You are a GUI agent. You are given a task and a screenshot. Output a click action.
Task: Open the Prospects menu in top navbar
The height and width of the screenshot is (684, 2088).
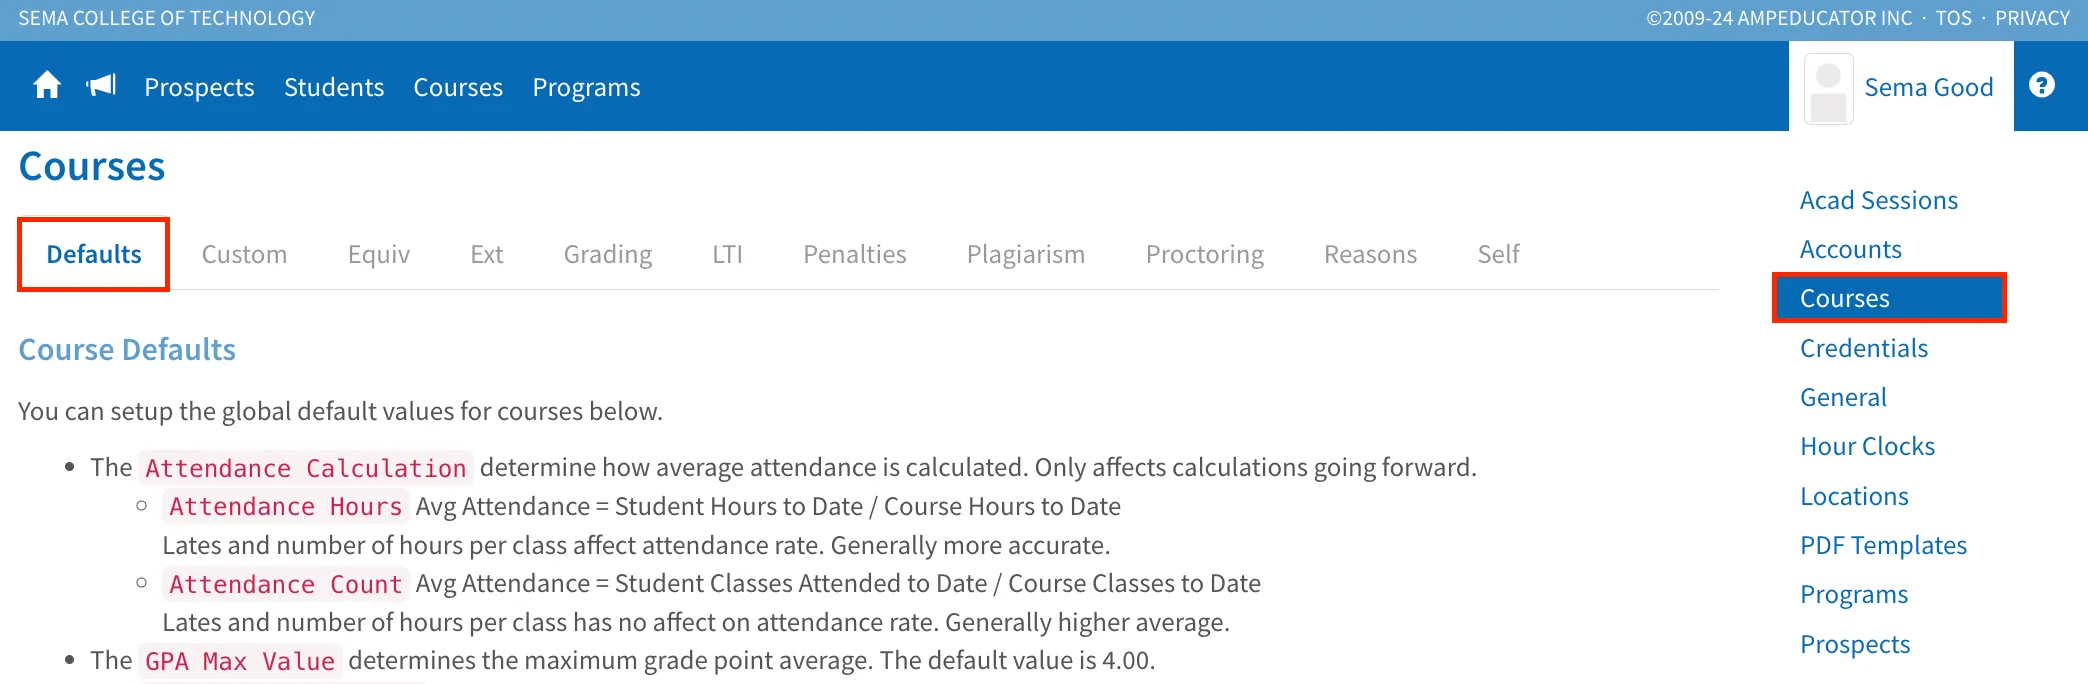coord(199,88)
